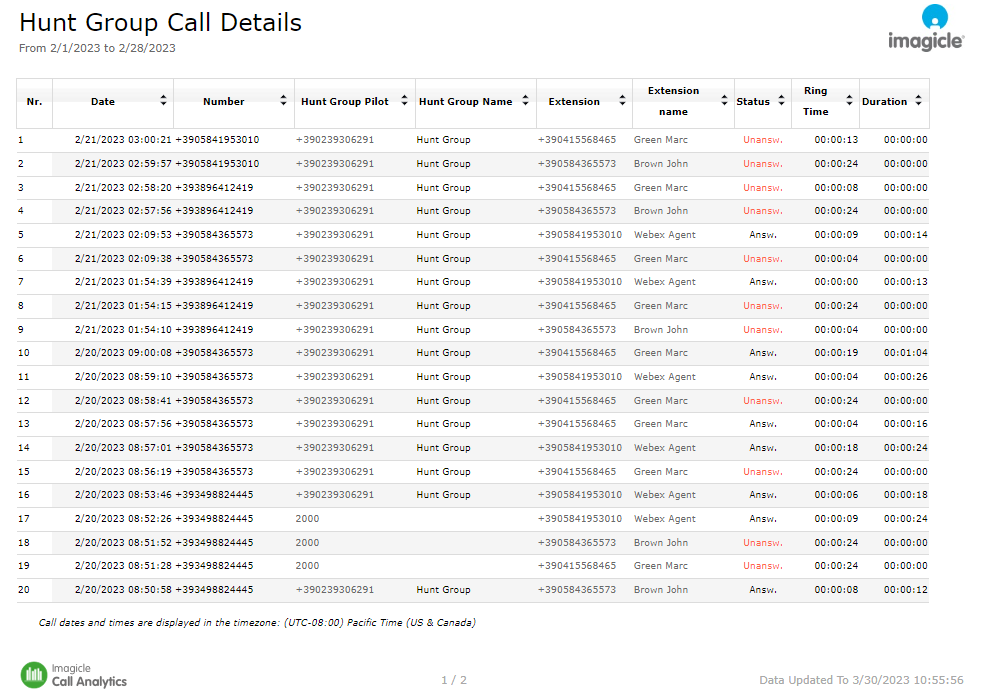The width and height of the screenshot is (987, 698).
Task: Click the Data Updated To timestamp
Action: [x=861, y=680]
